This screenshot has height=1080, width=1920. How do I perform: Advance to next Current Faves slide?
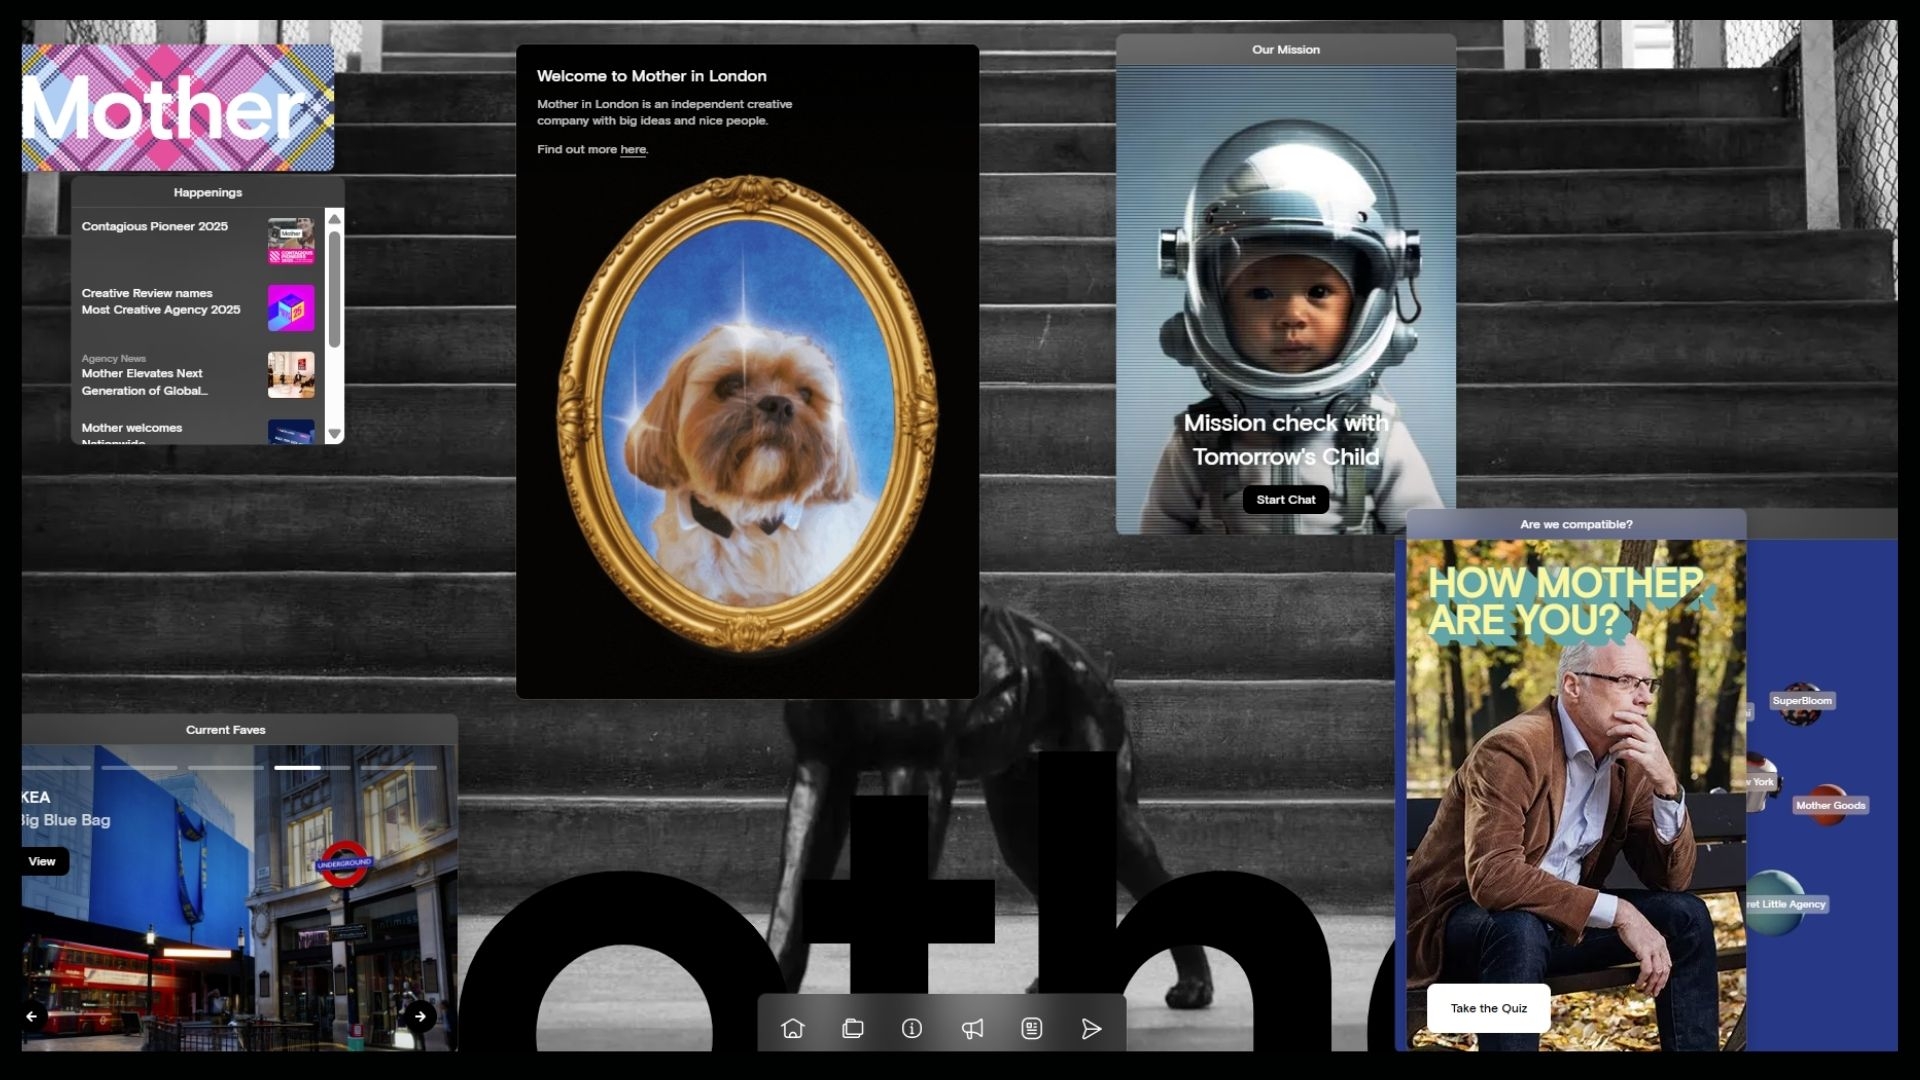pyautogui.click(x=420, y=1016)
